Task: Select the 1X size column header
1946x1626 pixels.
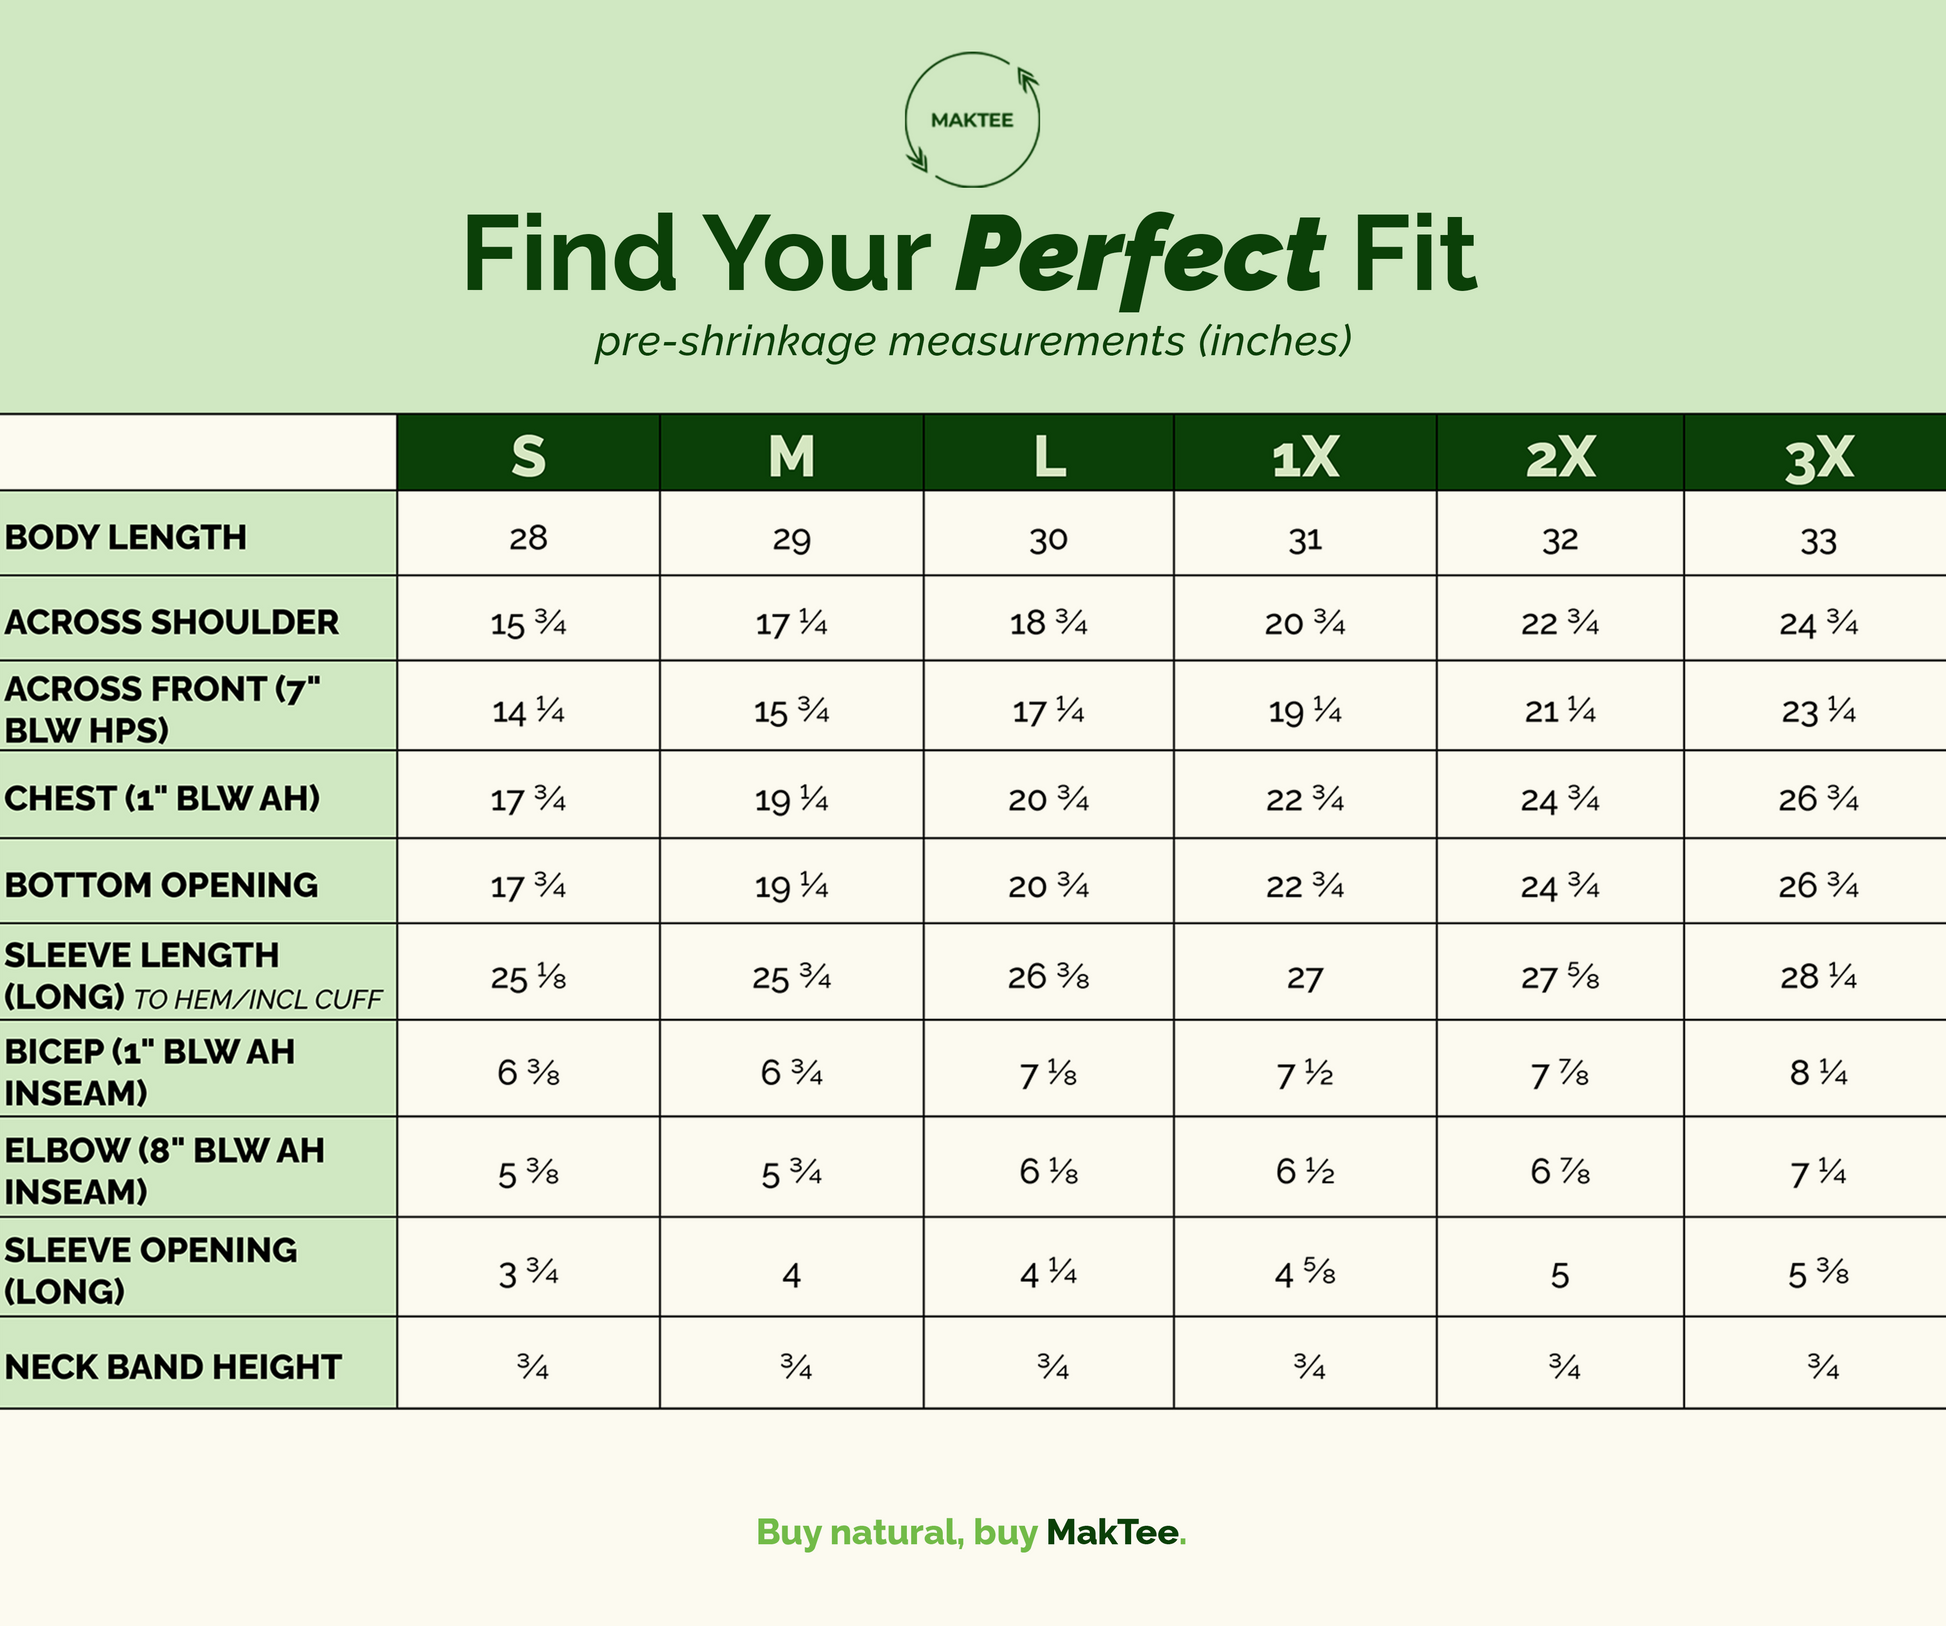Action: pyautogui.click(x=1305, y=454)
